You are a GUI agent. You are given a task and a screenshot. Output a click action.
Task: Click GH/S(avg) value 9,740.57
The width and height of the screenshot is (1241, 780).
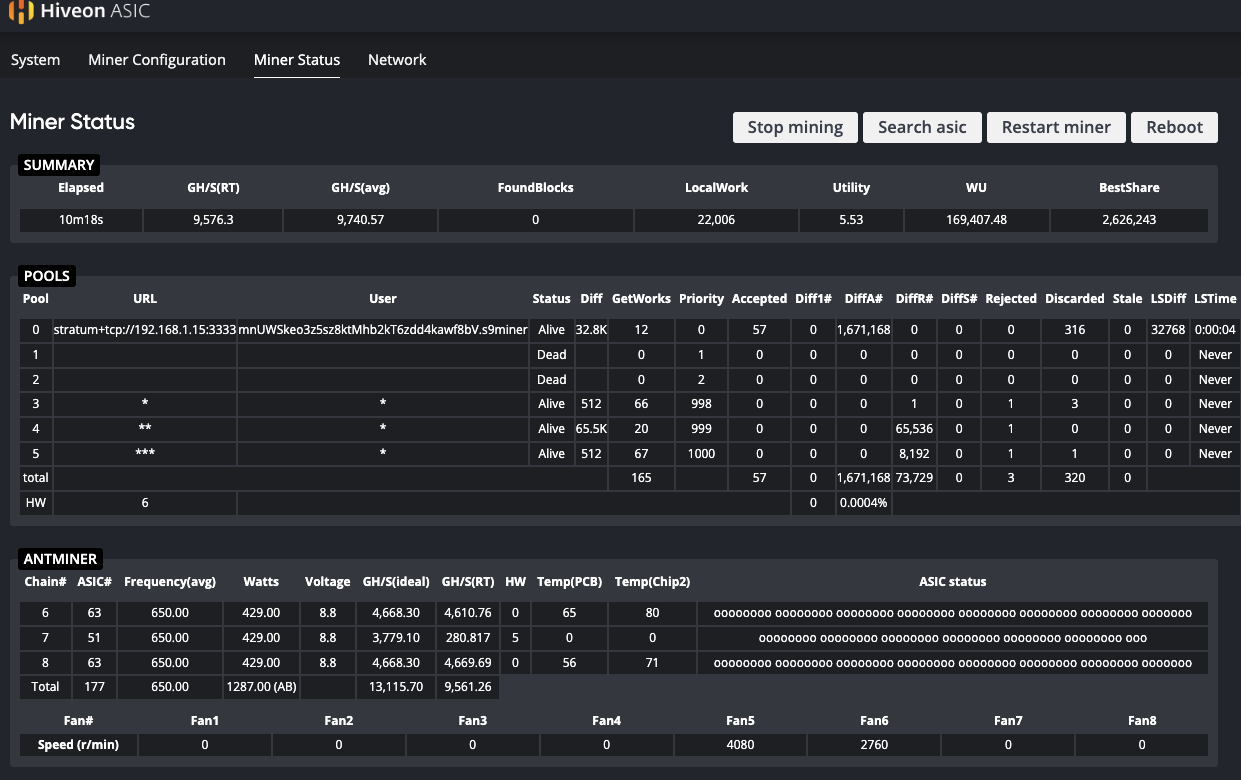pos(359,220)
